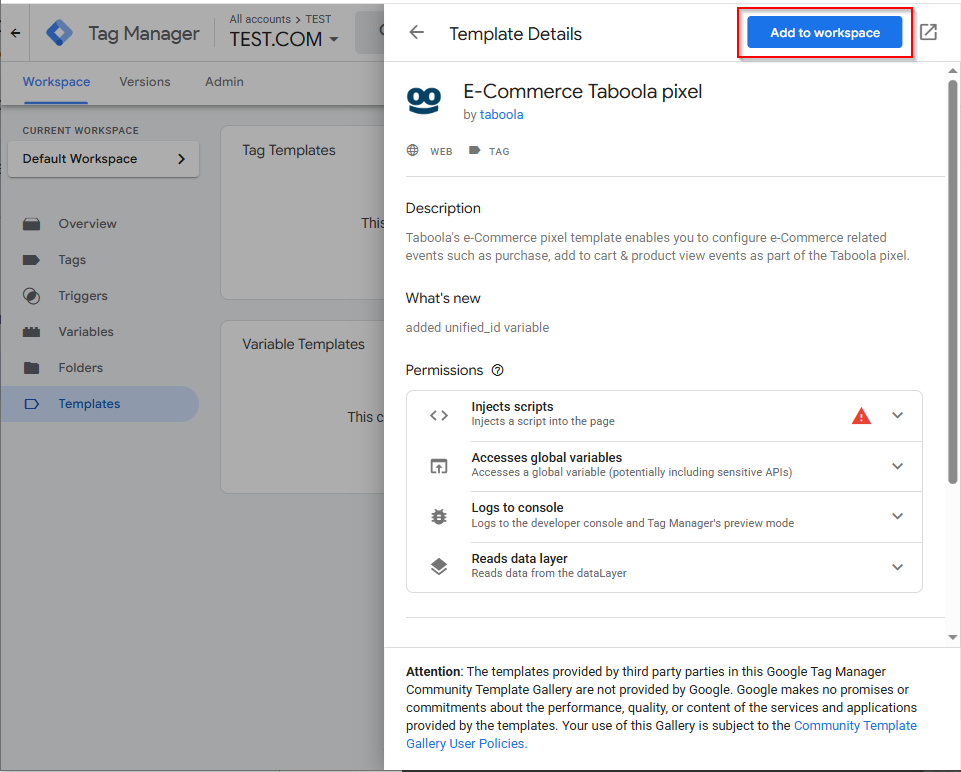The height and width of the screenshot is (772, 961).
Task: Expand the Injects scripts permission
Action: tap(897, 415)
